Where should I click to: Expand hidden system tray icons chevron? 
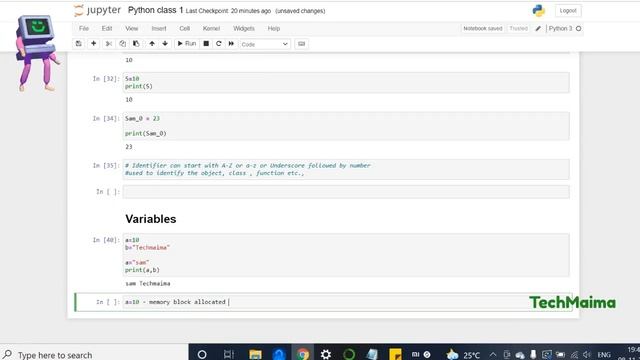point(493,355)
